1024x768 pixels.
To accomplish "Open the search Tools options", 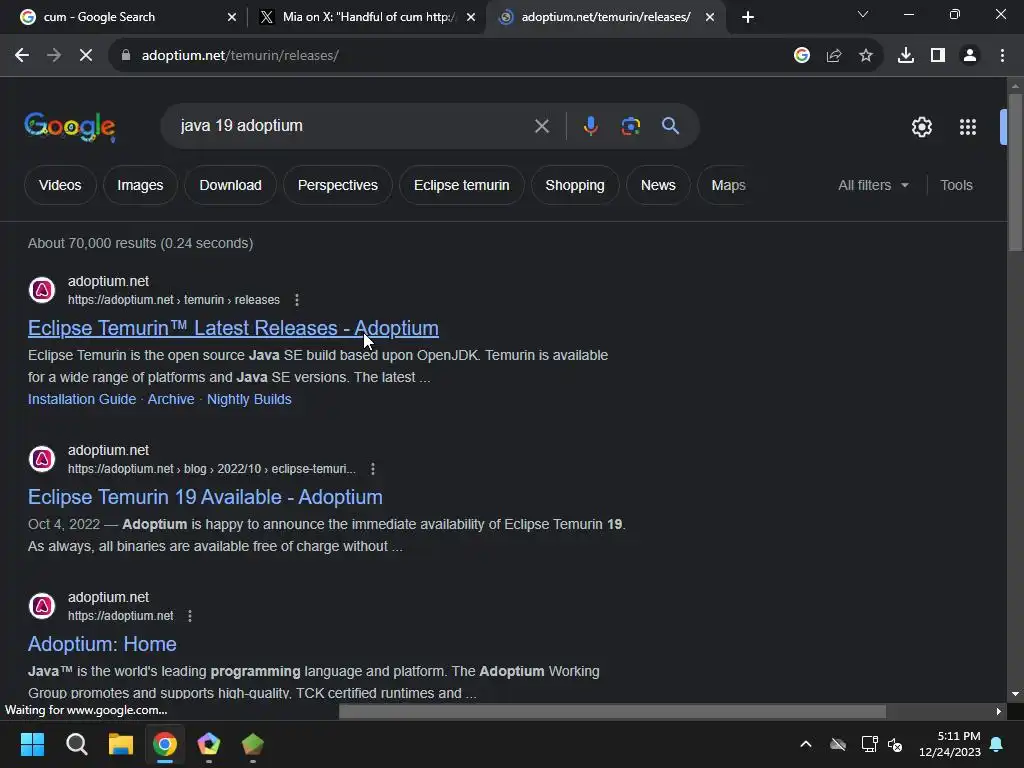I will click(x=956, y=185).
